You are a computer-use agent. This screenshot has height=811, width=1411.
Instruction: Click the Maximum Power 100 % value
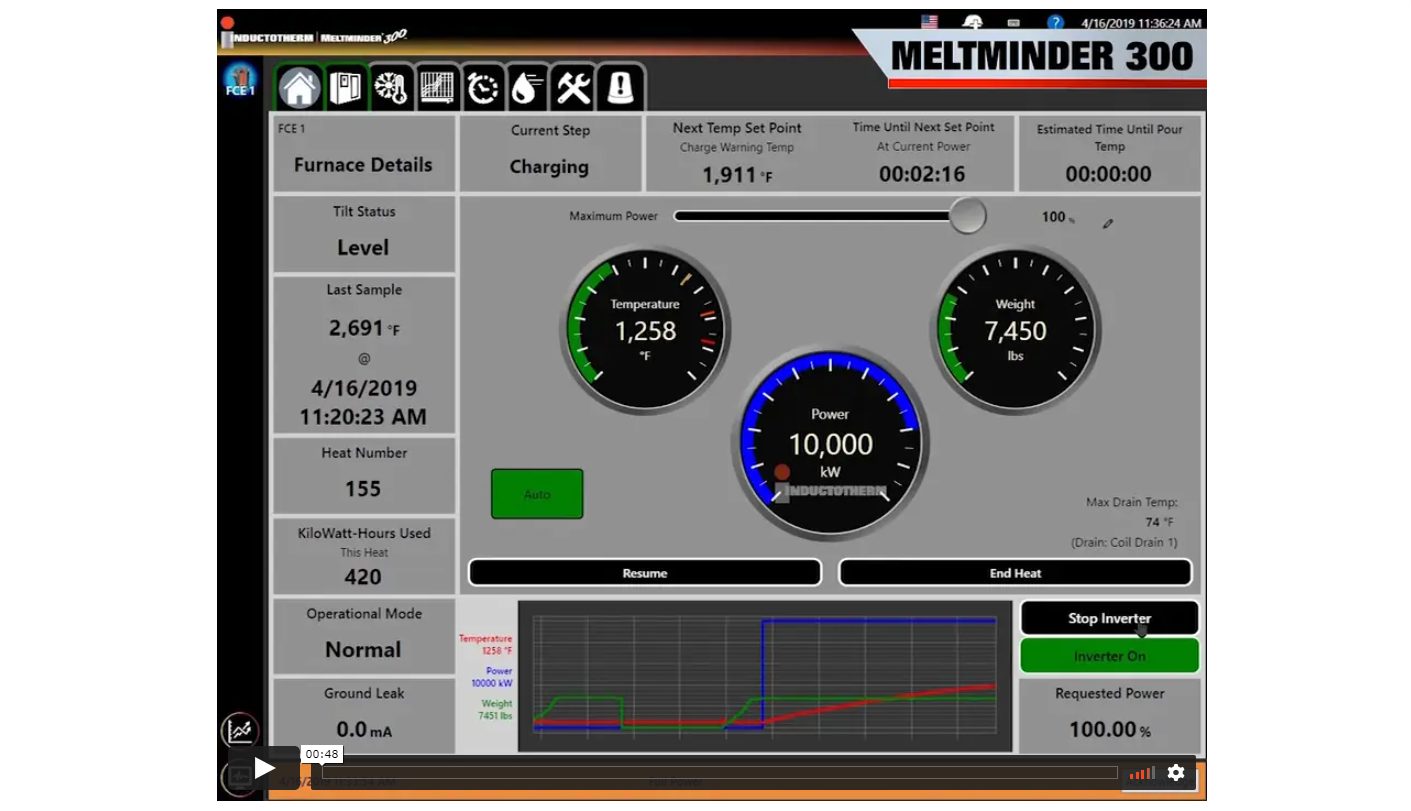1058,217
